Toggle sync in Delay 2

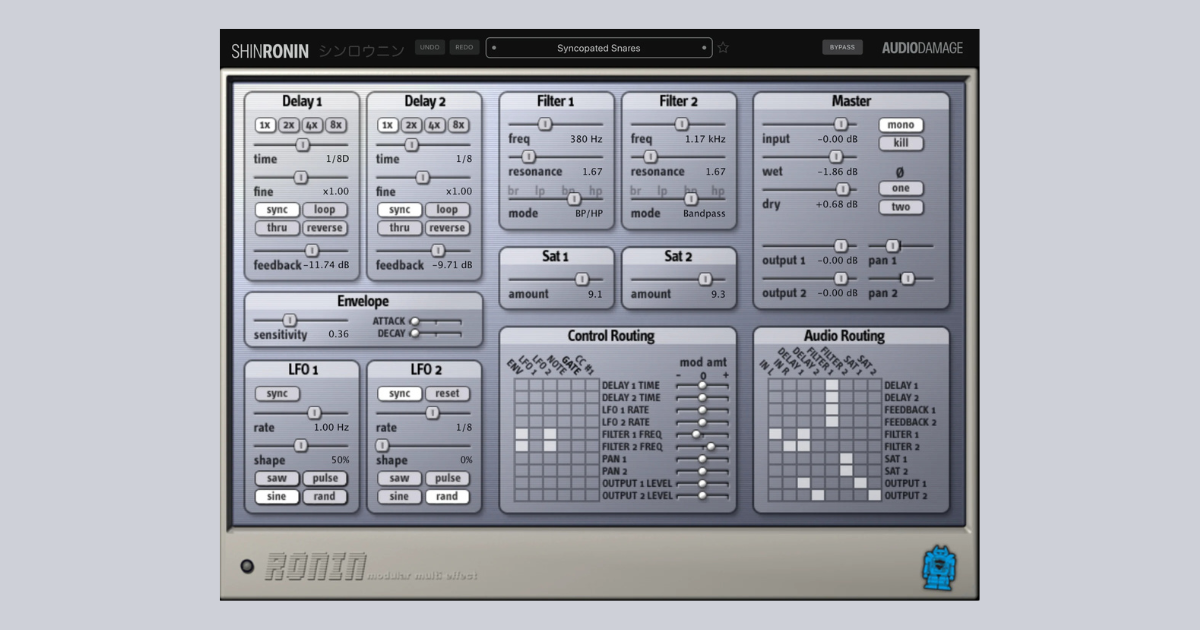[399, 210]
